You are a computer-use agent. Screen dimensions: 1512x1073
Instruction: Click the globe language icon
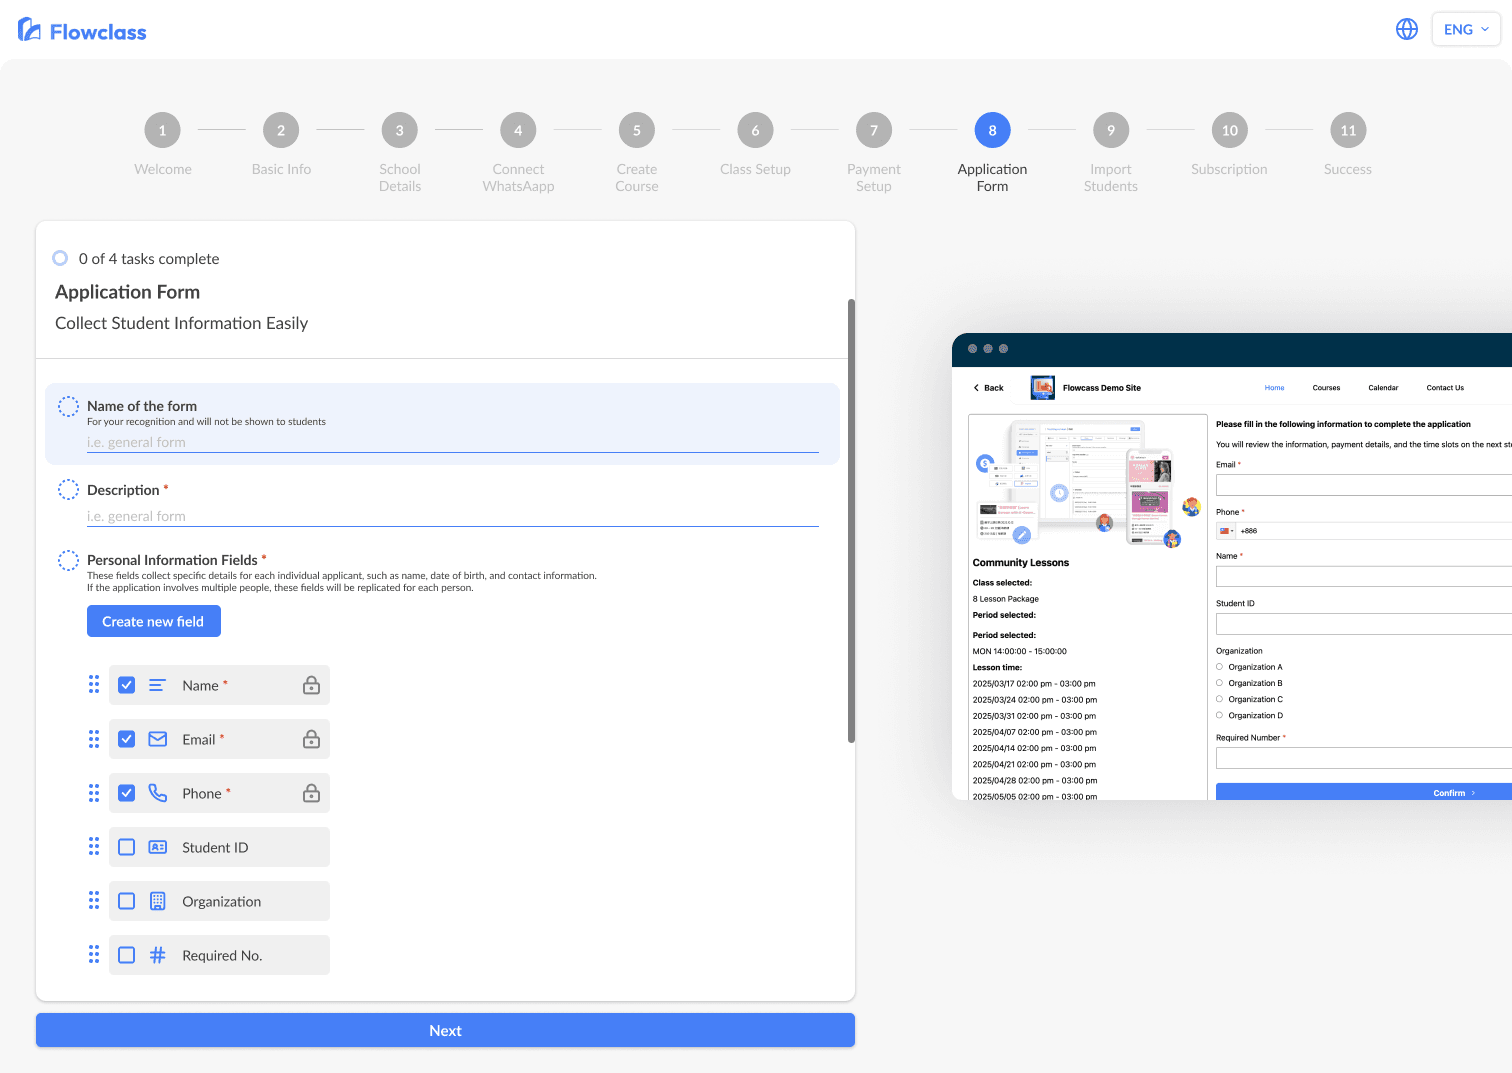tap(1407, 29)
